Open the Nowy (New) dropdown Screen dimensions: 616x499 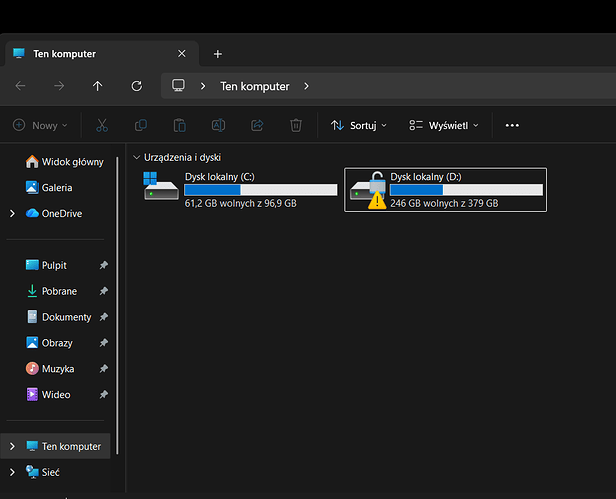click(x=40, y=125)
